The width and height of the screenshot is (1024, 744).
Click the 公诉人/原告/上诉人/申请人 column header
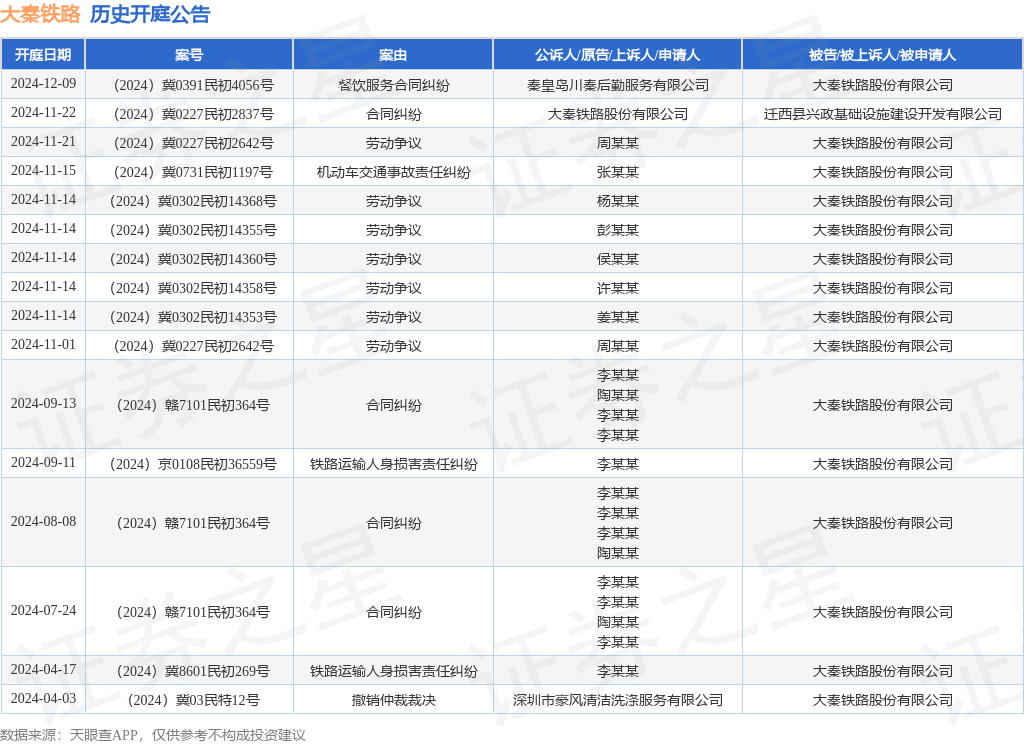(617, 55)
